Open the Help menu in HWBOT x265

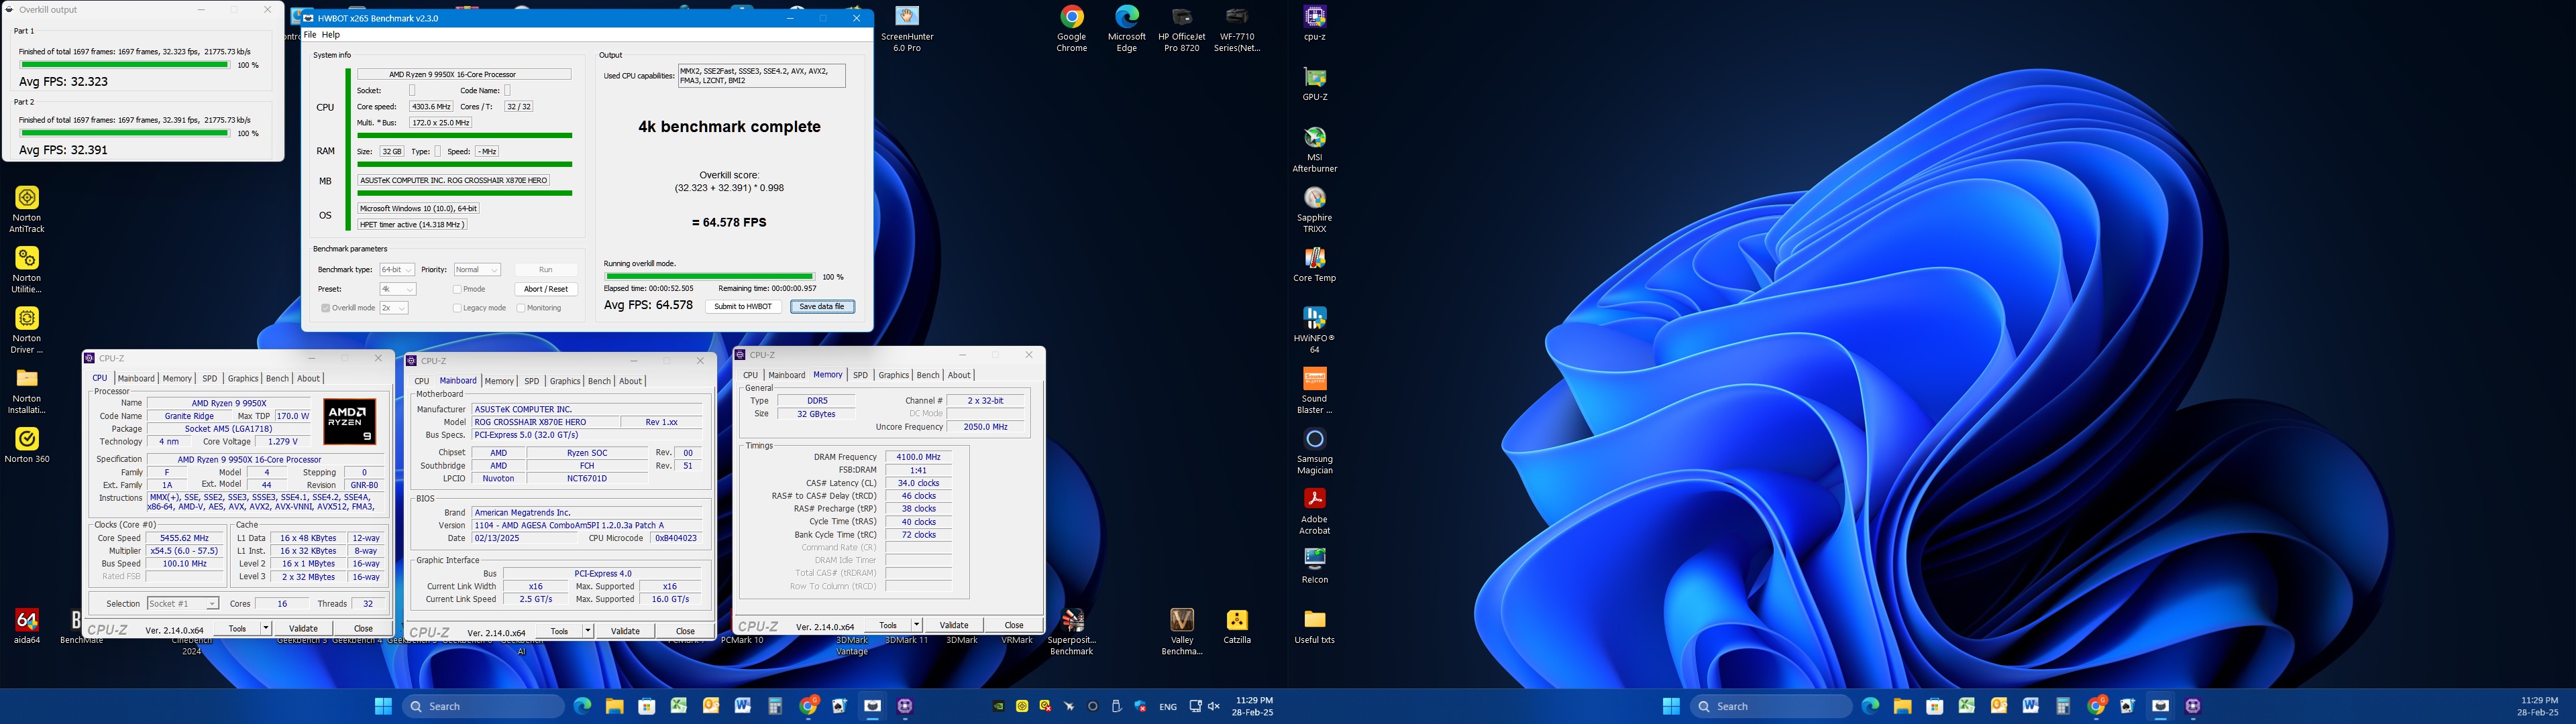click(x=331, y=35)
